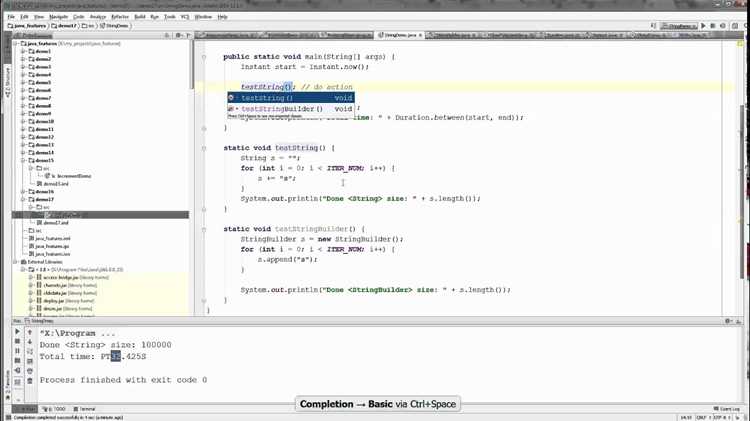Select charsets.jar in External Libraries
The height and width of the screenshot is (421, 750).
tap(66, 285)
